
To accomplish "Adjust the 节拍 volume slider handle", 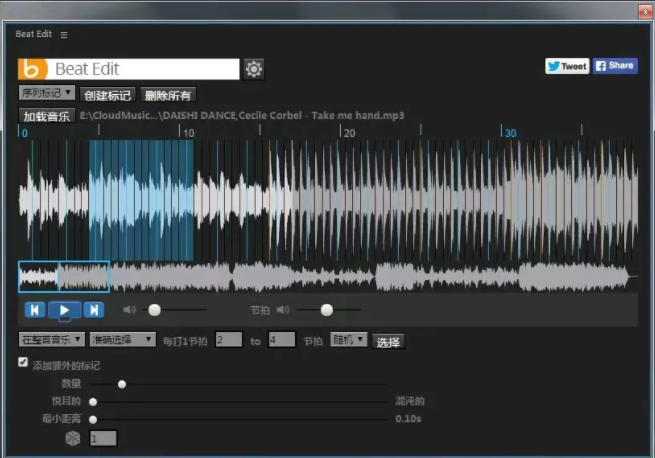I will pyautogui.click(x=327, y=310).
